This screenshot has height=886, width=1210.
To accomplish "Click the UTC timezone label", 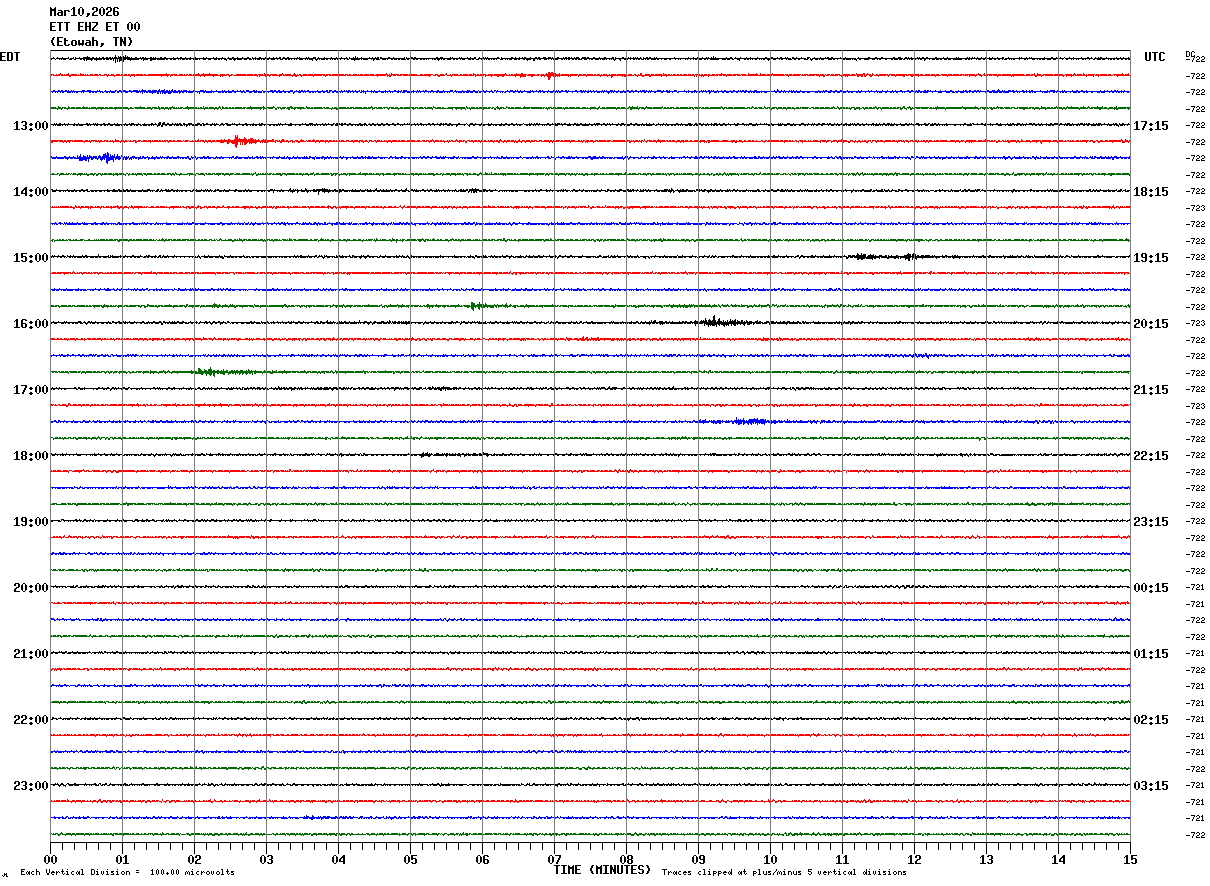I will (x=1155, y=57).
